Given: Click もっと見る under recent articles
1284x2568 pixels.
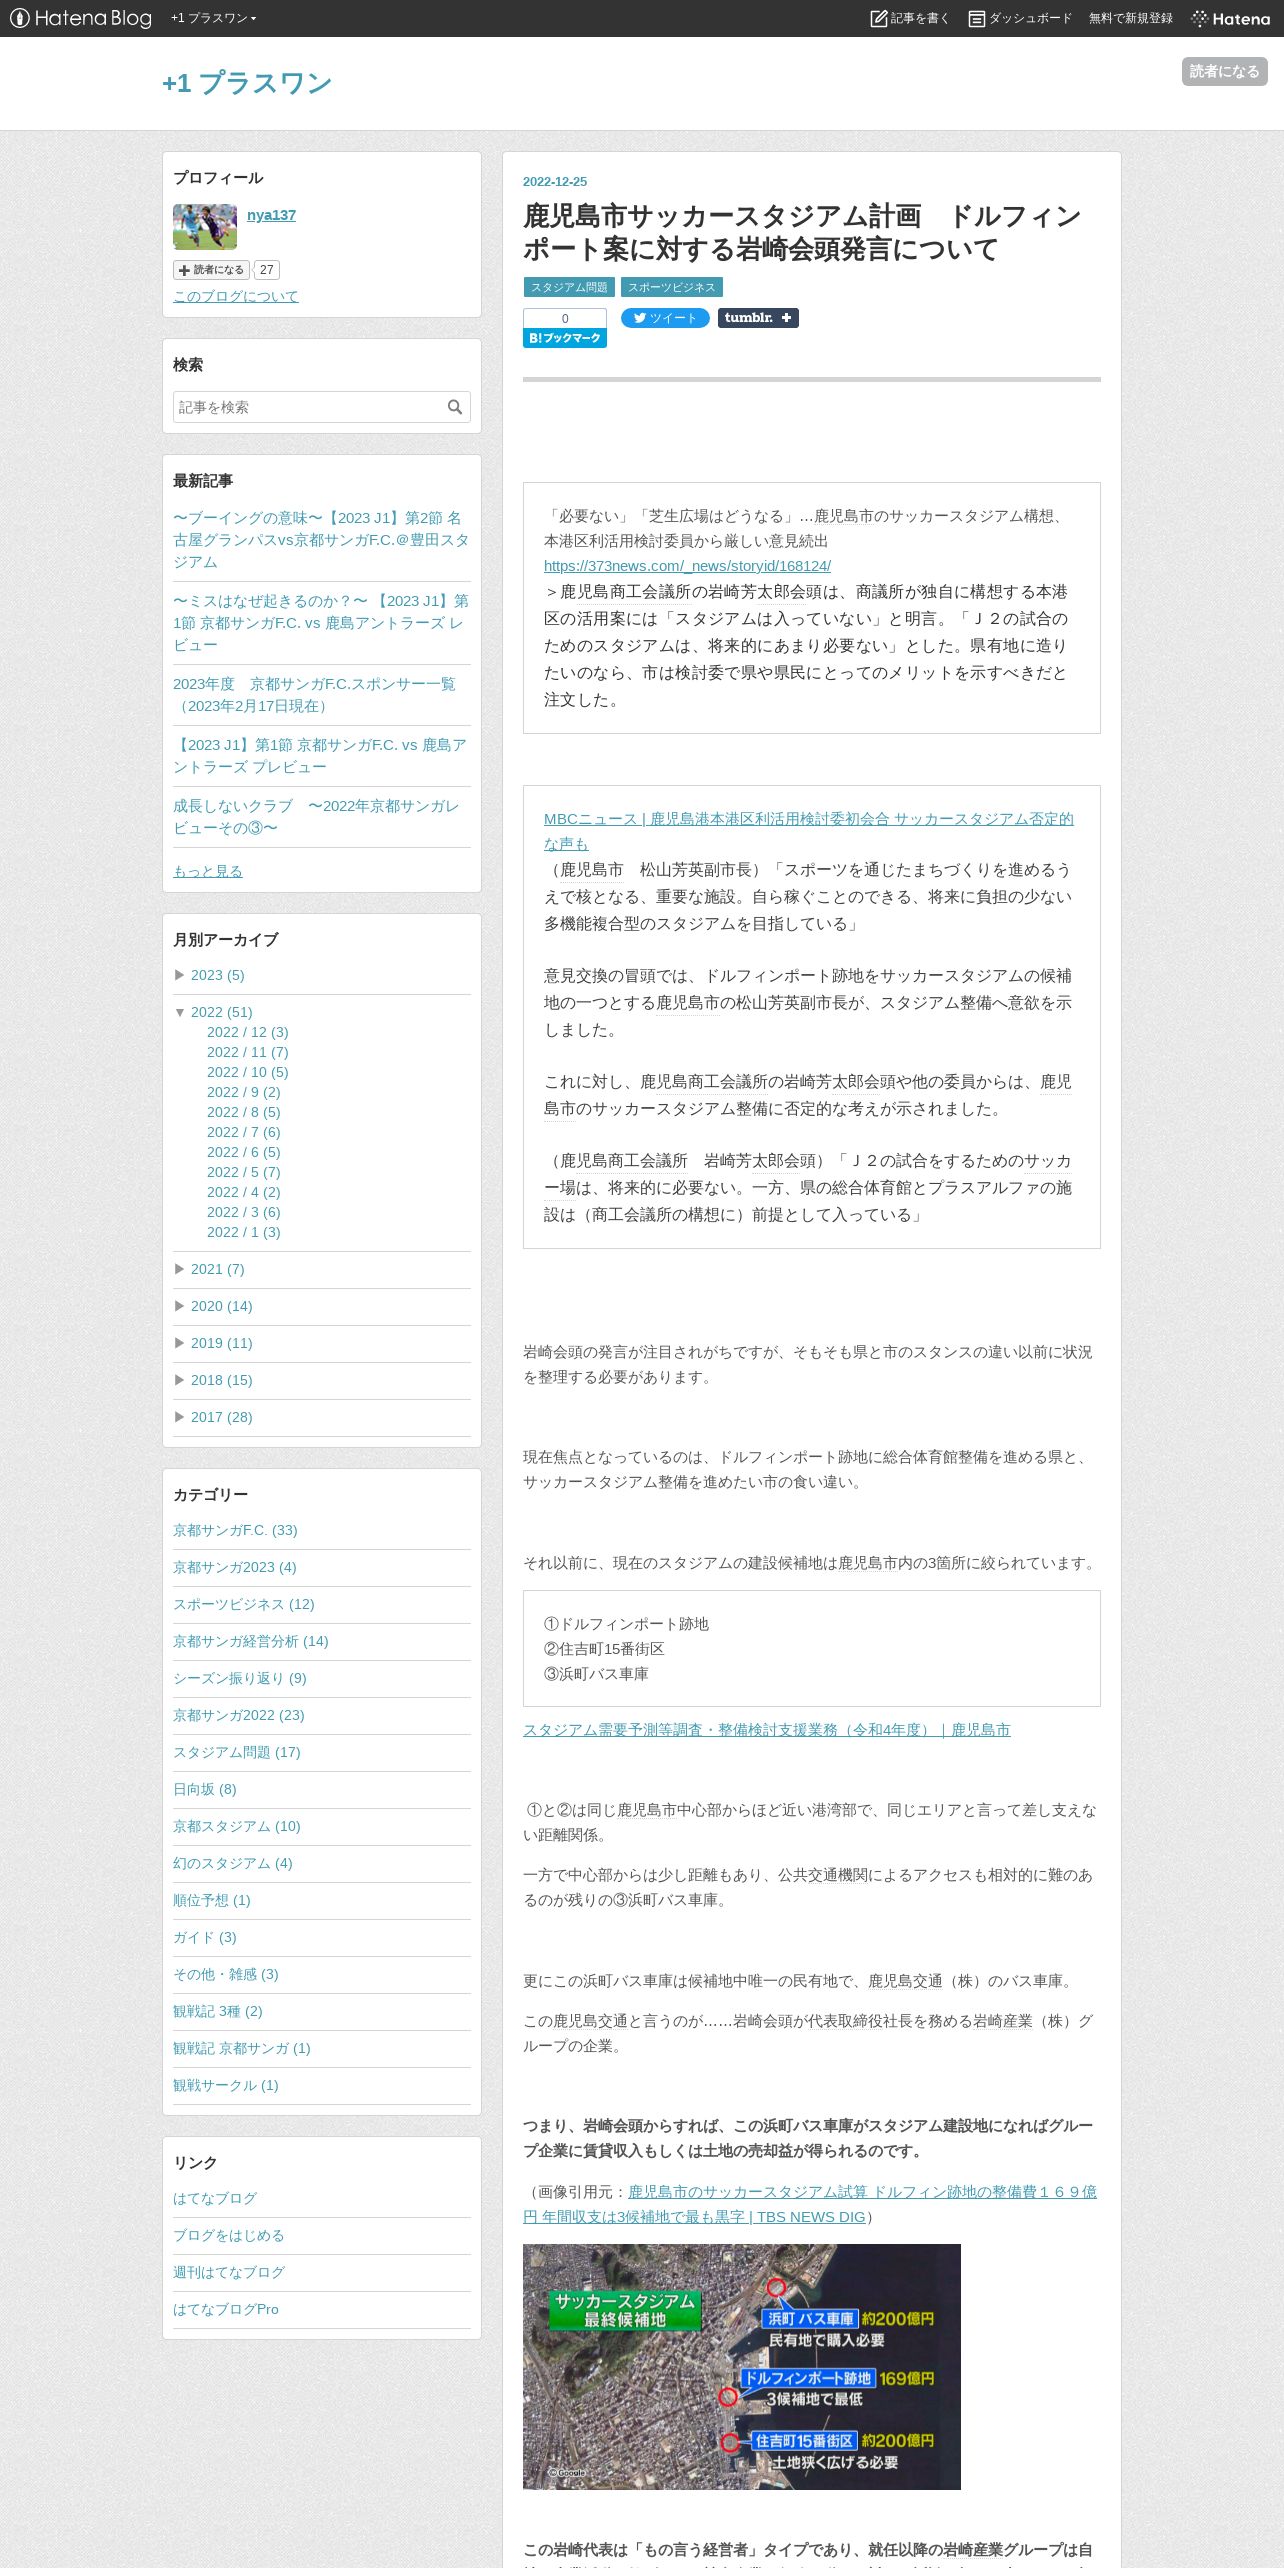Looking at the screenshot, I should pos(208,871).
